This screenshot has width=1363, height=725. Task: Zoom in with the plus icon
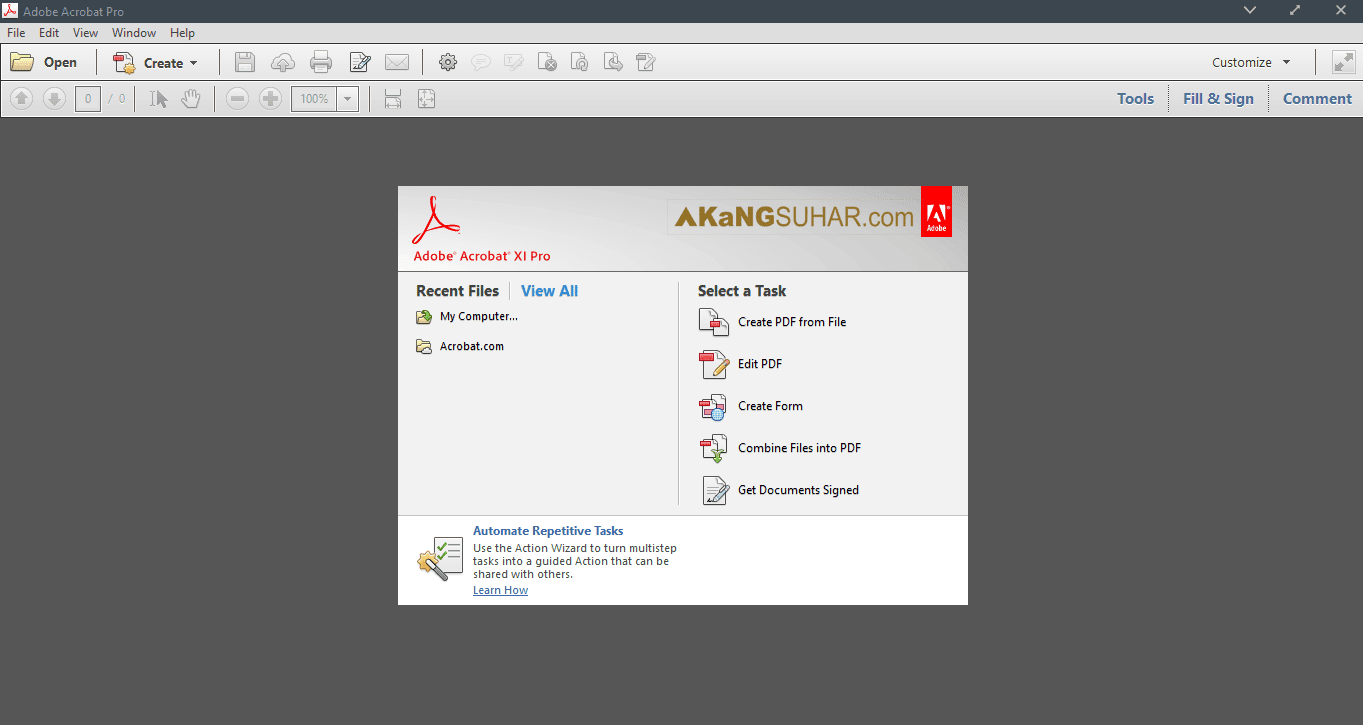pos(270,98)
